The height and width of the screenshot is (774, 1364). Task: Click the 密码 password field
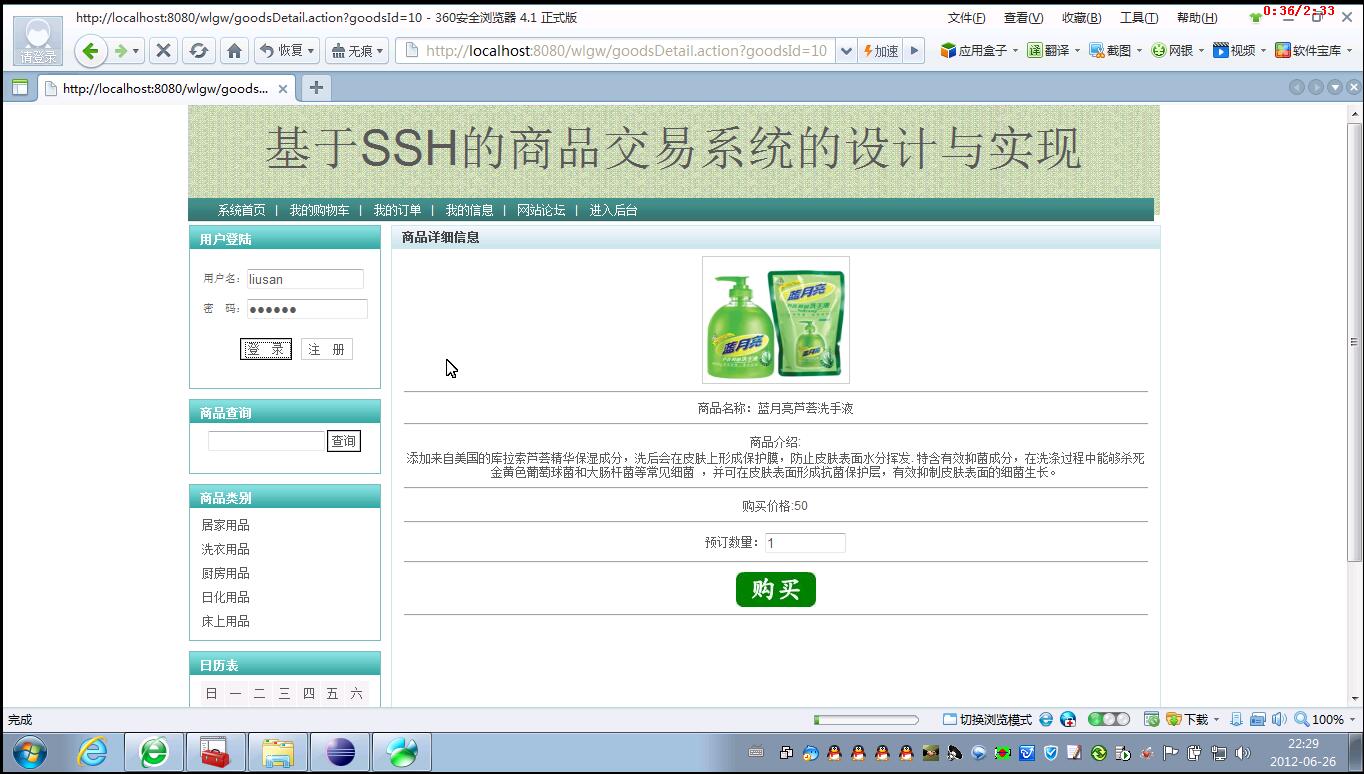pyautogui.click(x=307, y=309)
